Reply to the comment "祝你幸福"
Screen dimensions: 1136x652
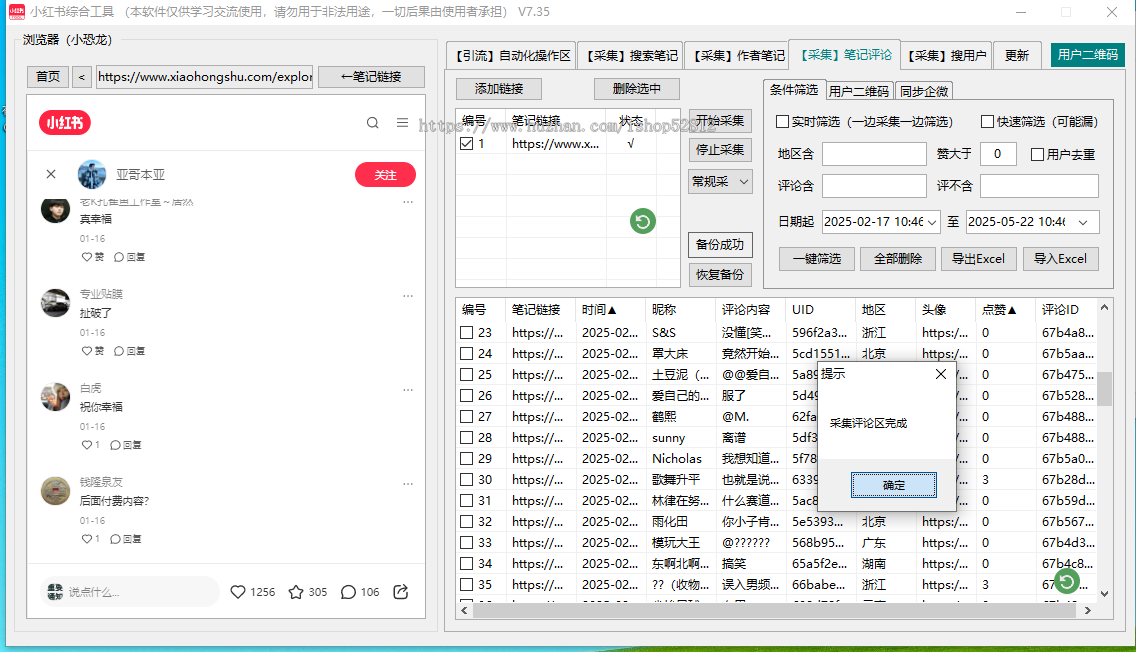[125, 446]
